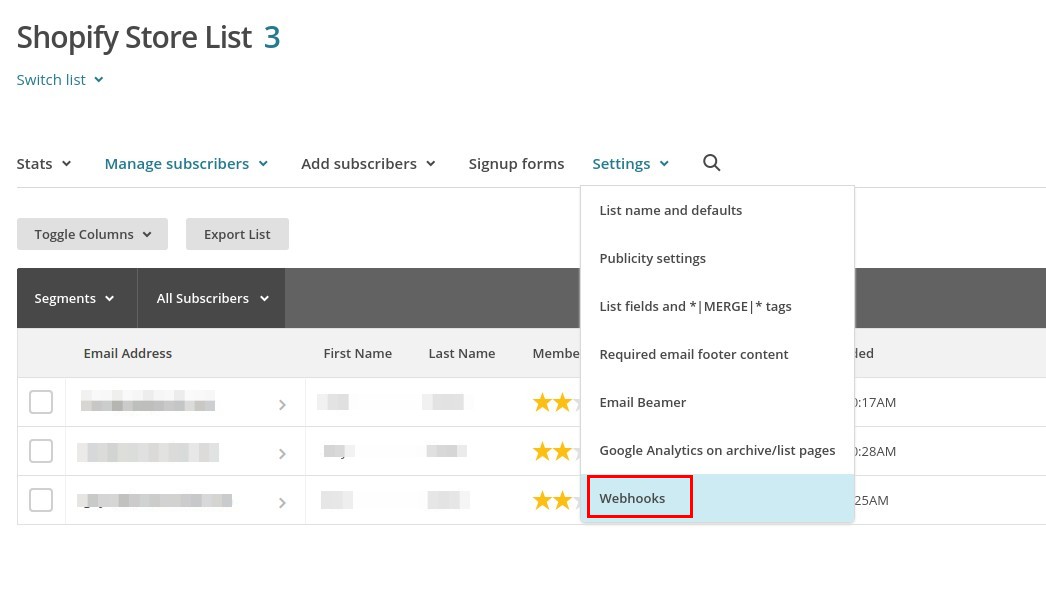
Task: Open first row's blurred email address
Action: pos(147,401)
